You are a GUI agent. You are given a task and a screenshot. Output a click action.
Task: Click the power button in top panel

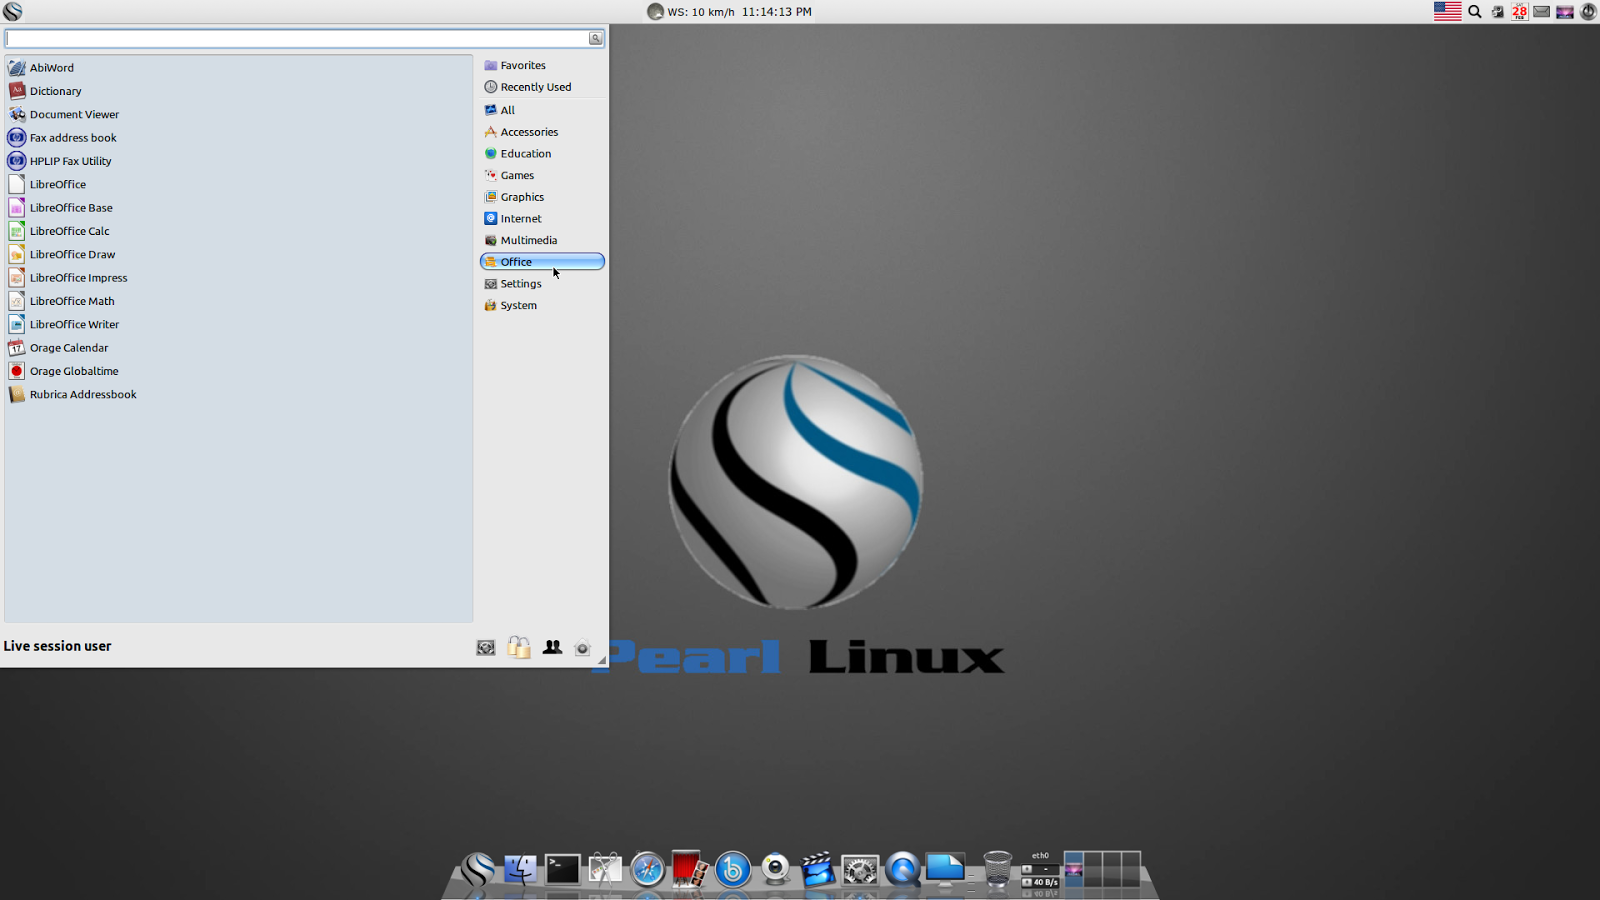[1588, 12]
